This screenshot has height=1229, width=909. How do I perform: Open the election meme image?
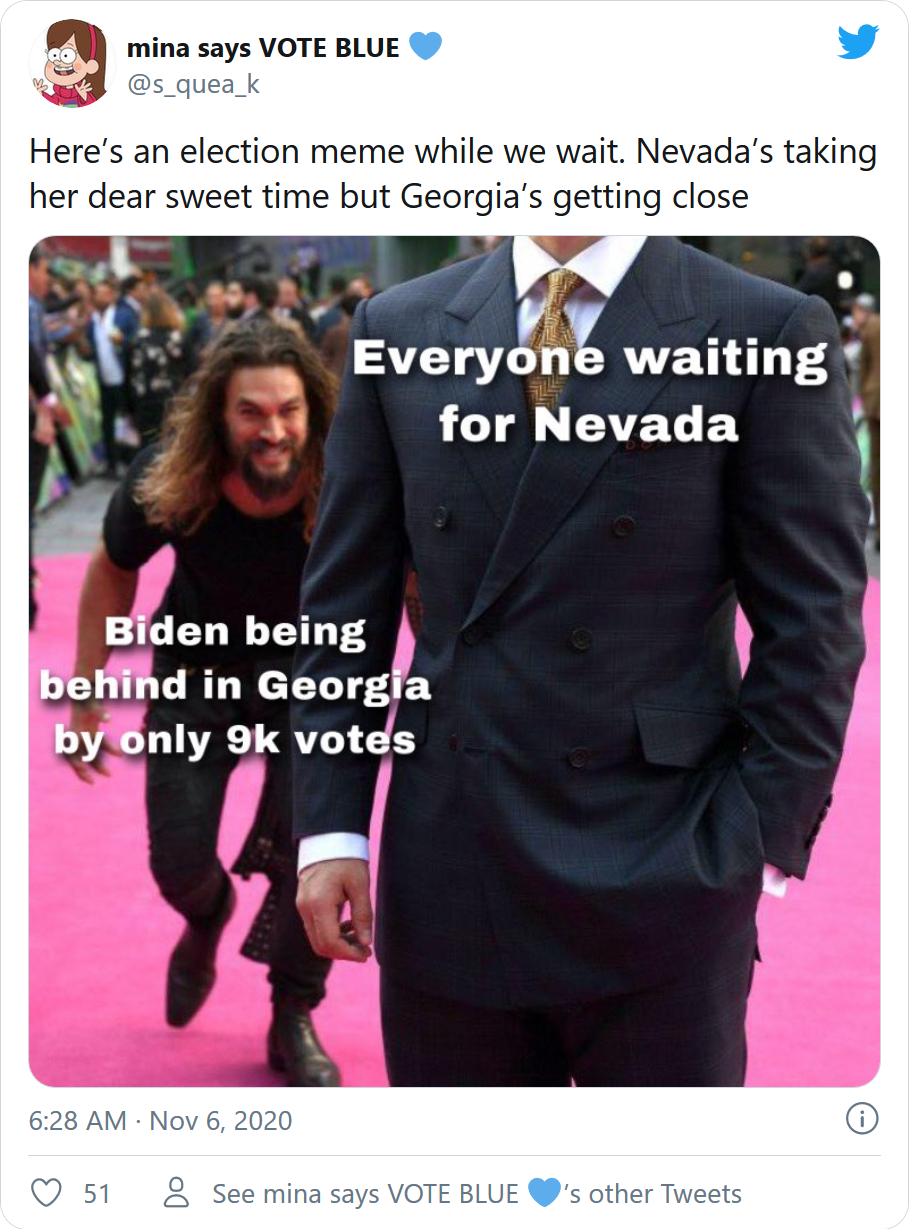[x=454, y=661]
